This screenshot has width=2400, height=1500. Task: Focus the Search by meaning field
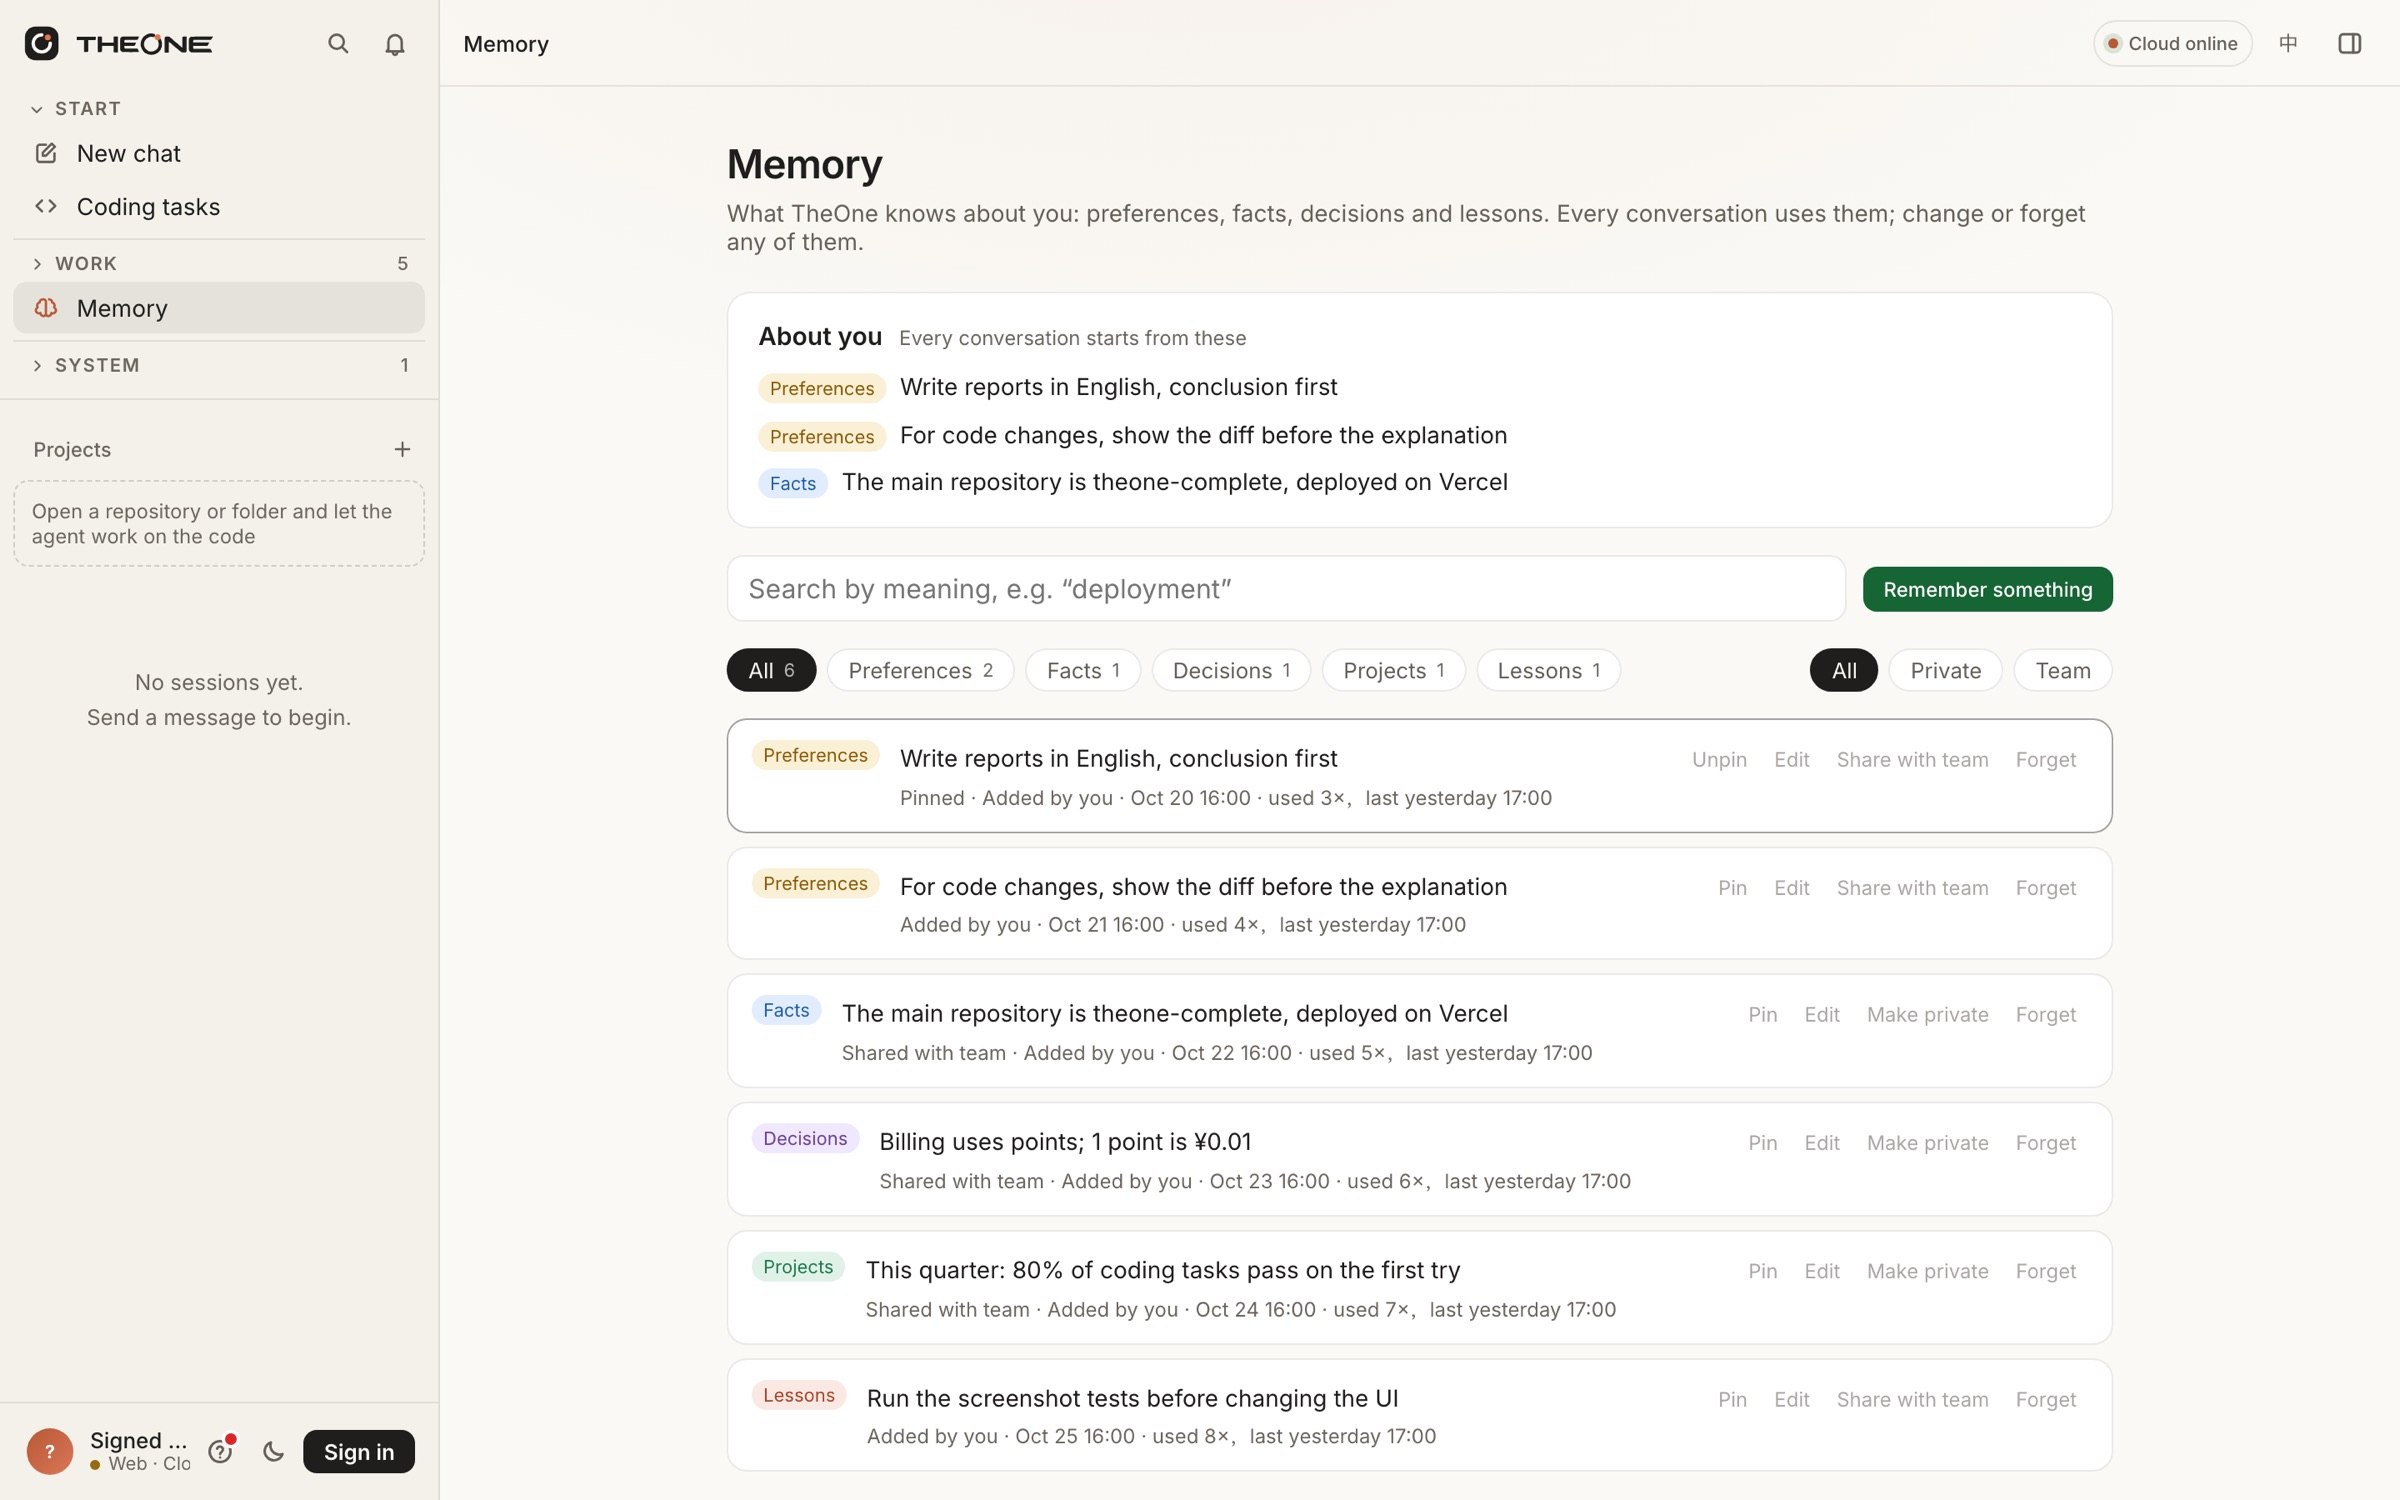pos(1286,589)
